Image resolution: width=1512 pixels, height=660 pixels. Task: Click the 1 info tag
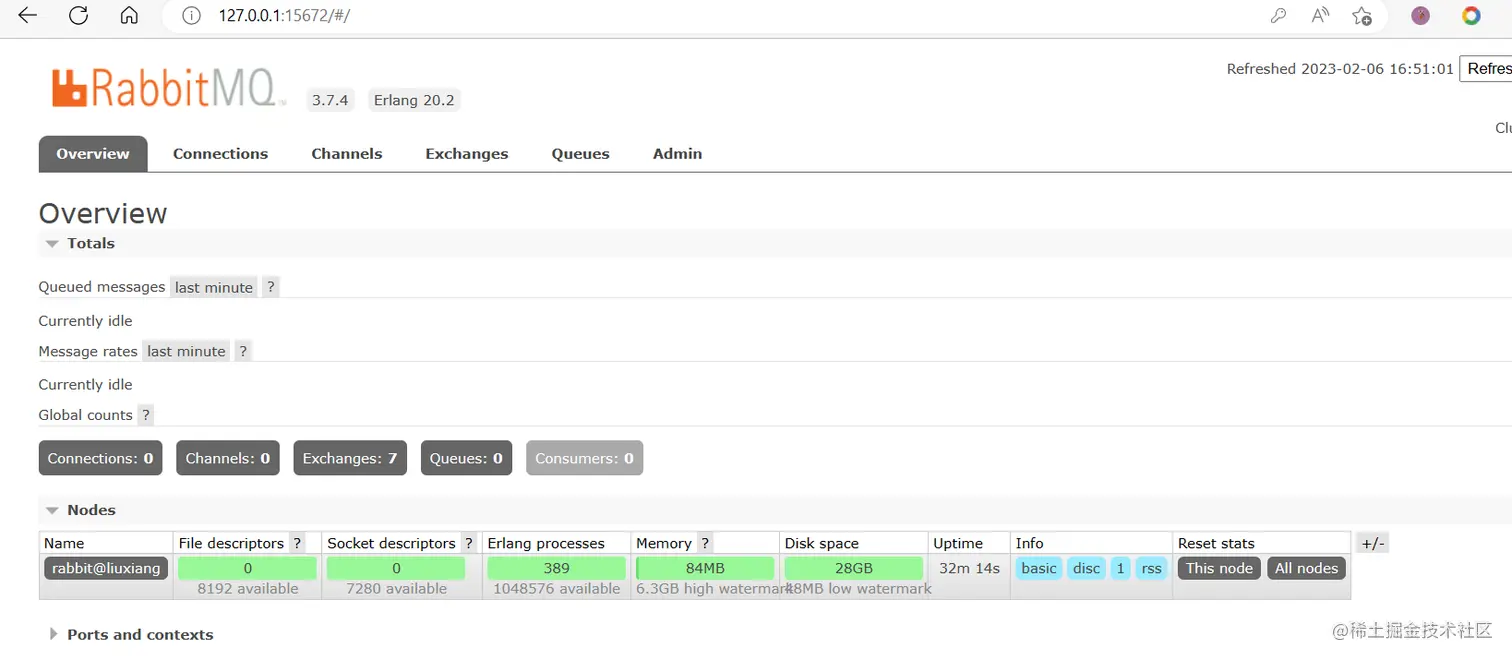(1120, 568)
